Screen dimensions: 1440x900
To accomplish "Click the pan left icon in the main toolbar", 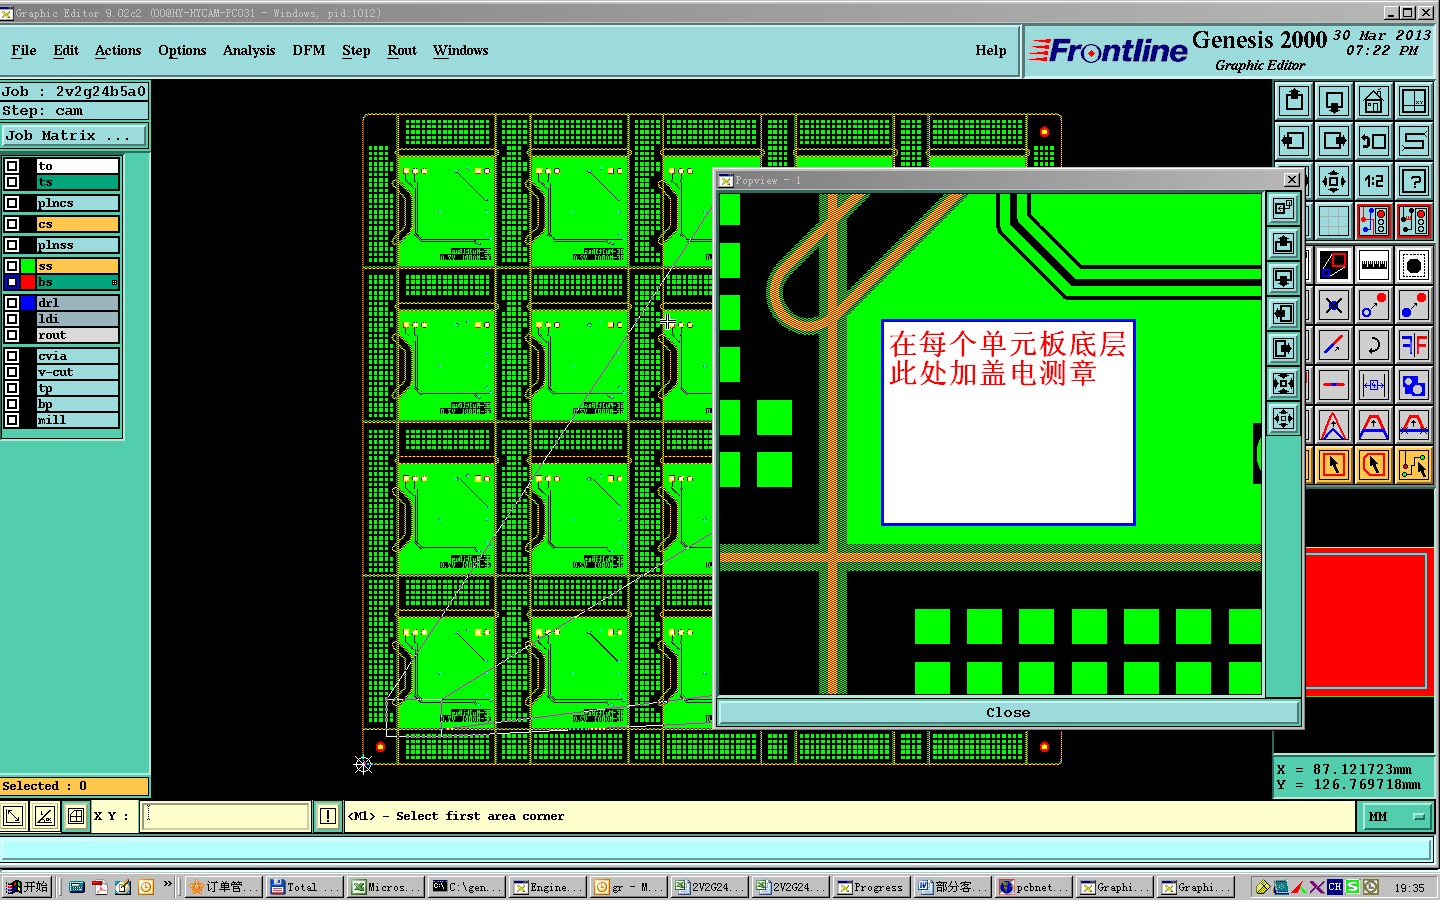I will click(x=1294, y=141).
